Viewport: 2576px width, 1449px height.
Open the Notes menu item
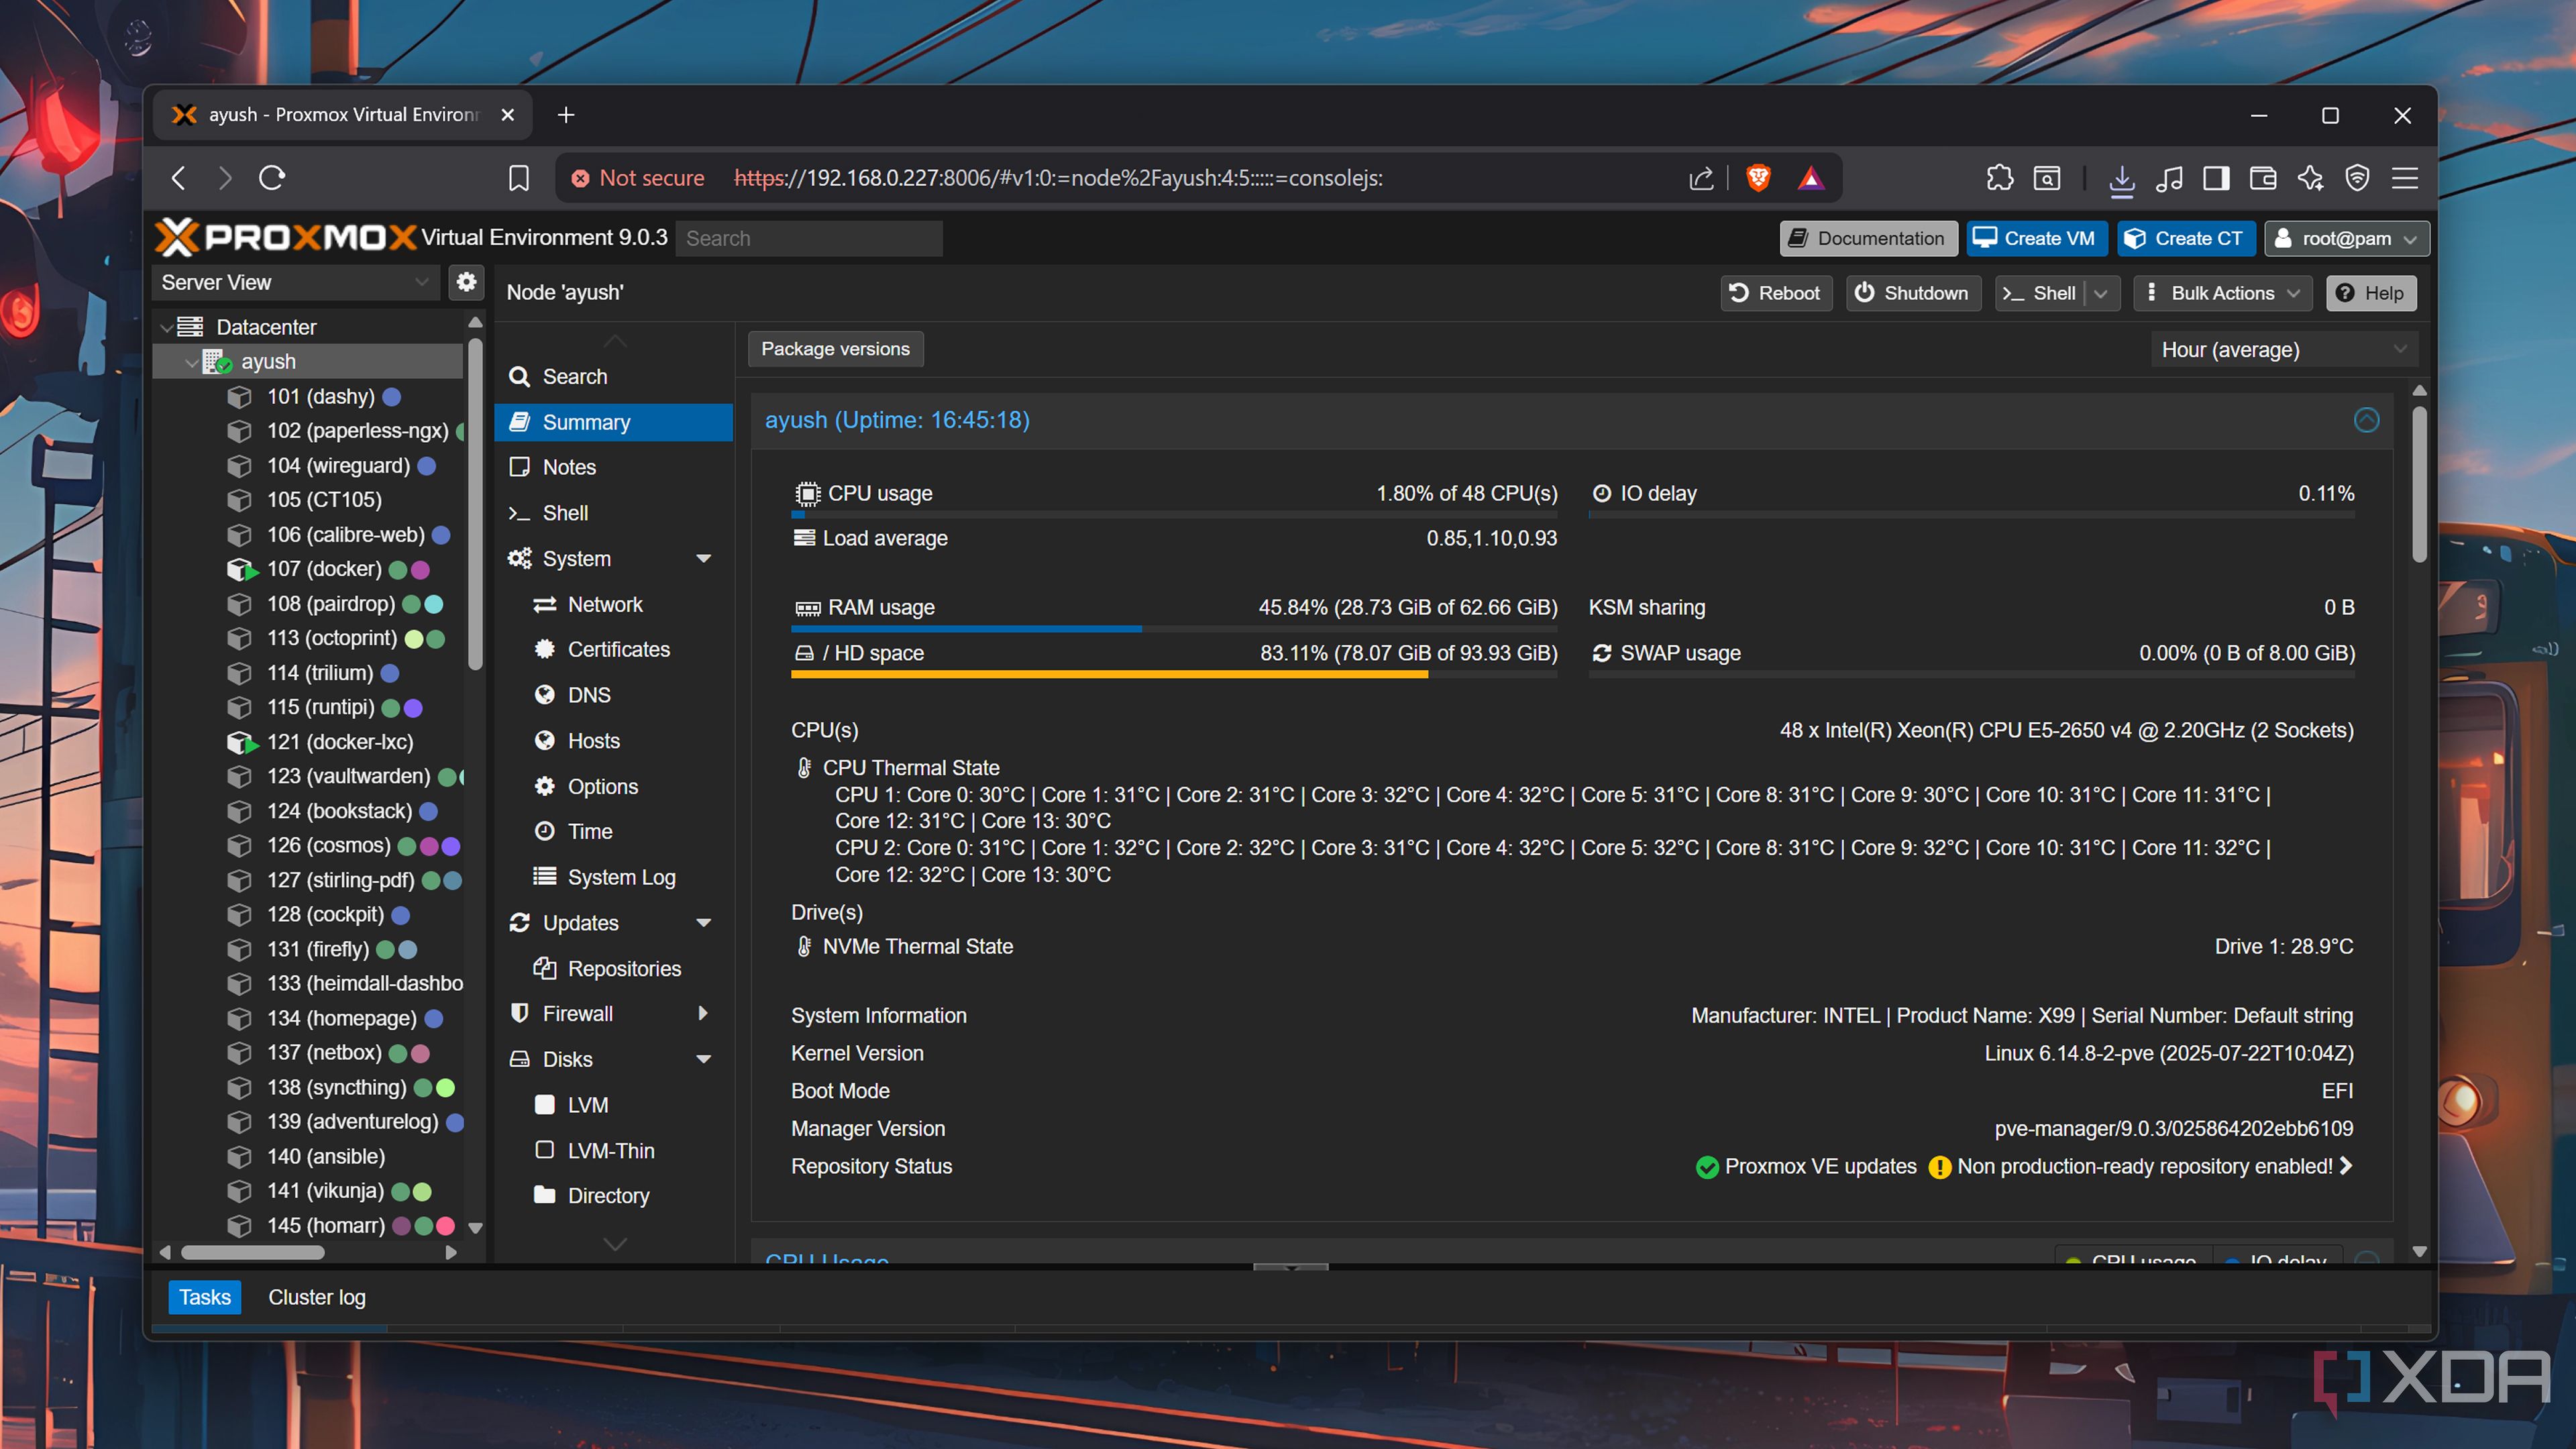(613, 467)
